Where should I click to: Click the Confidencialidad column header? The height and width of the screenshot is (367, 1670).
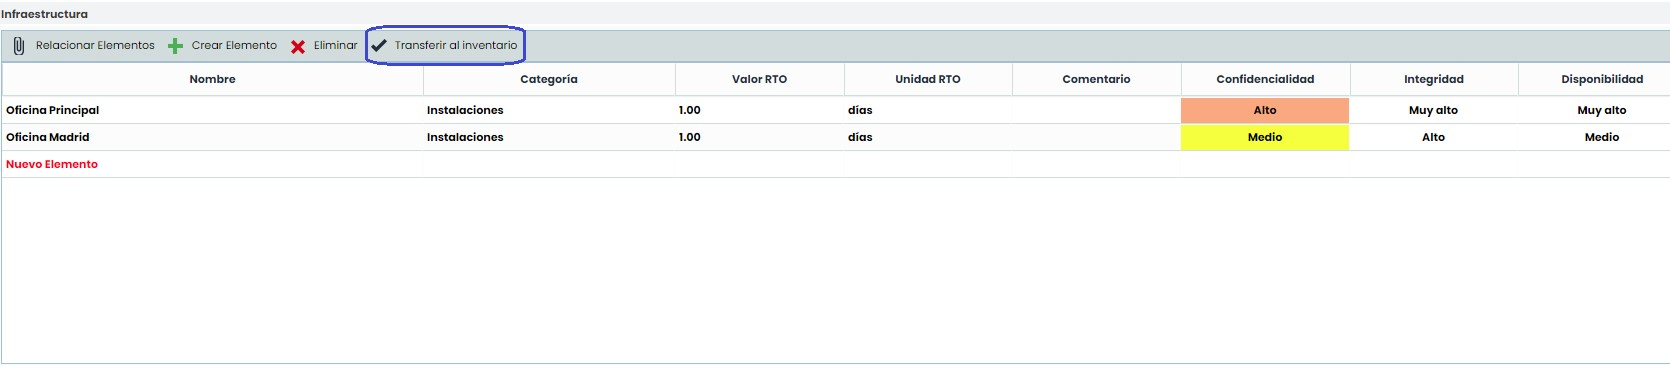(1265, 79)
